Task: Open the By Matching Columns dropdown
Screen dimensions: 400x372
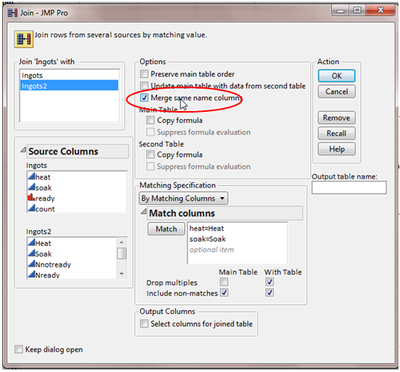Action: tap(183, 198)
